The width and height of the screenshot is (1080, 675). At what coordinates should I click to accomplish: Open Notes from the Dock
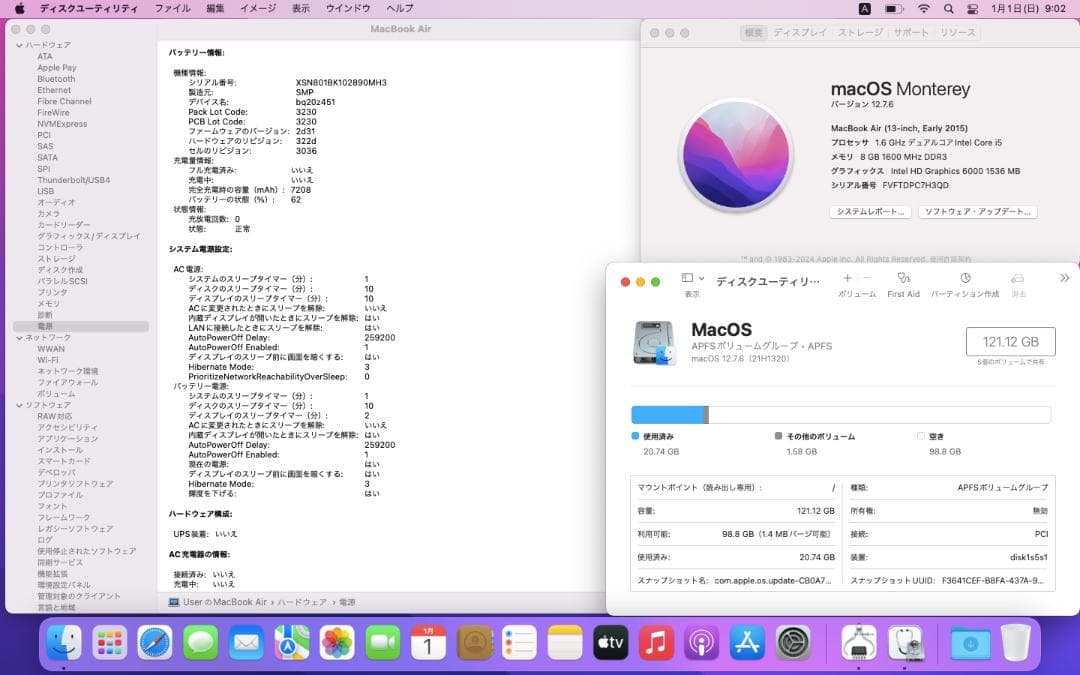[x=565, y=643]
